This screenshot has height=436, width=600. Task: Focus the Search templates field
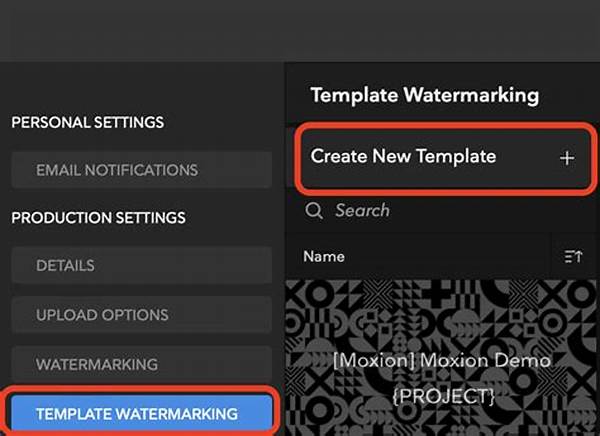click(440, 211)
